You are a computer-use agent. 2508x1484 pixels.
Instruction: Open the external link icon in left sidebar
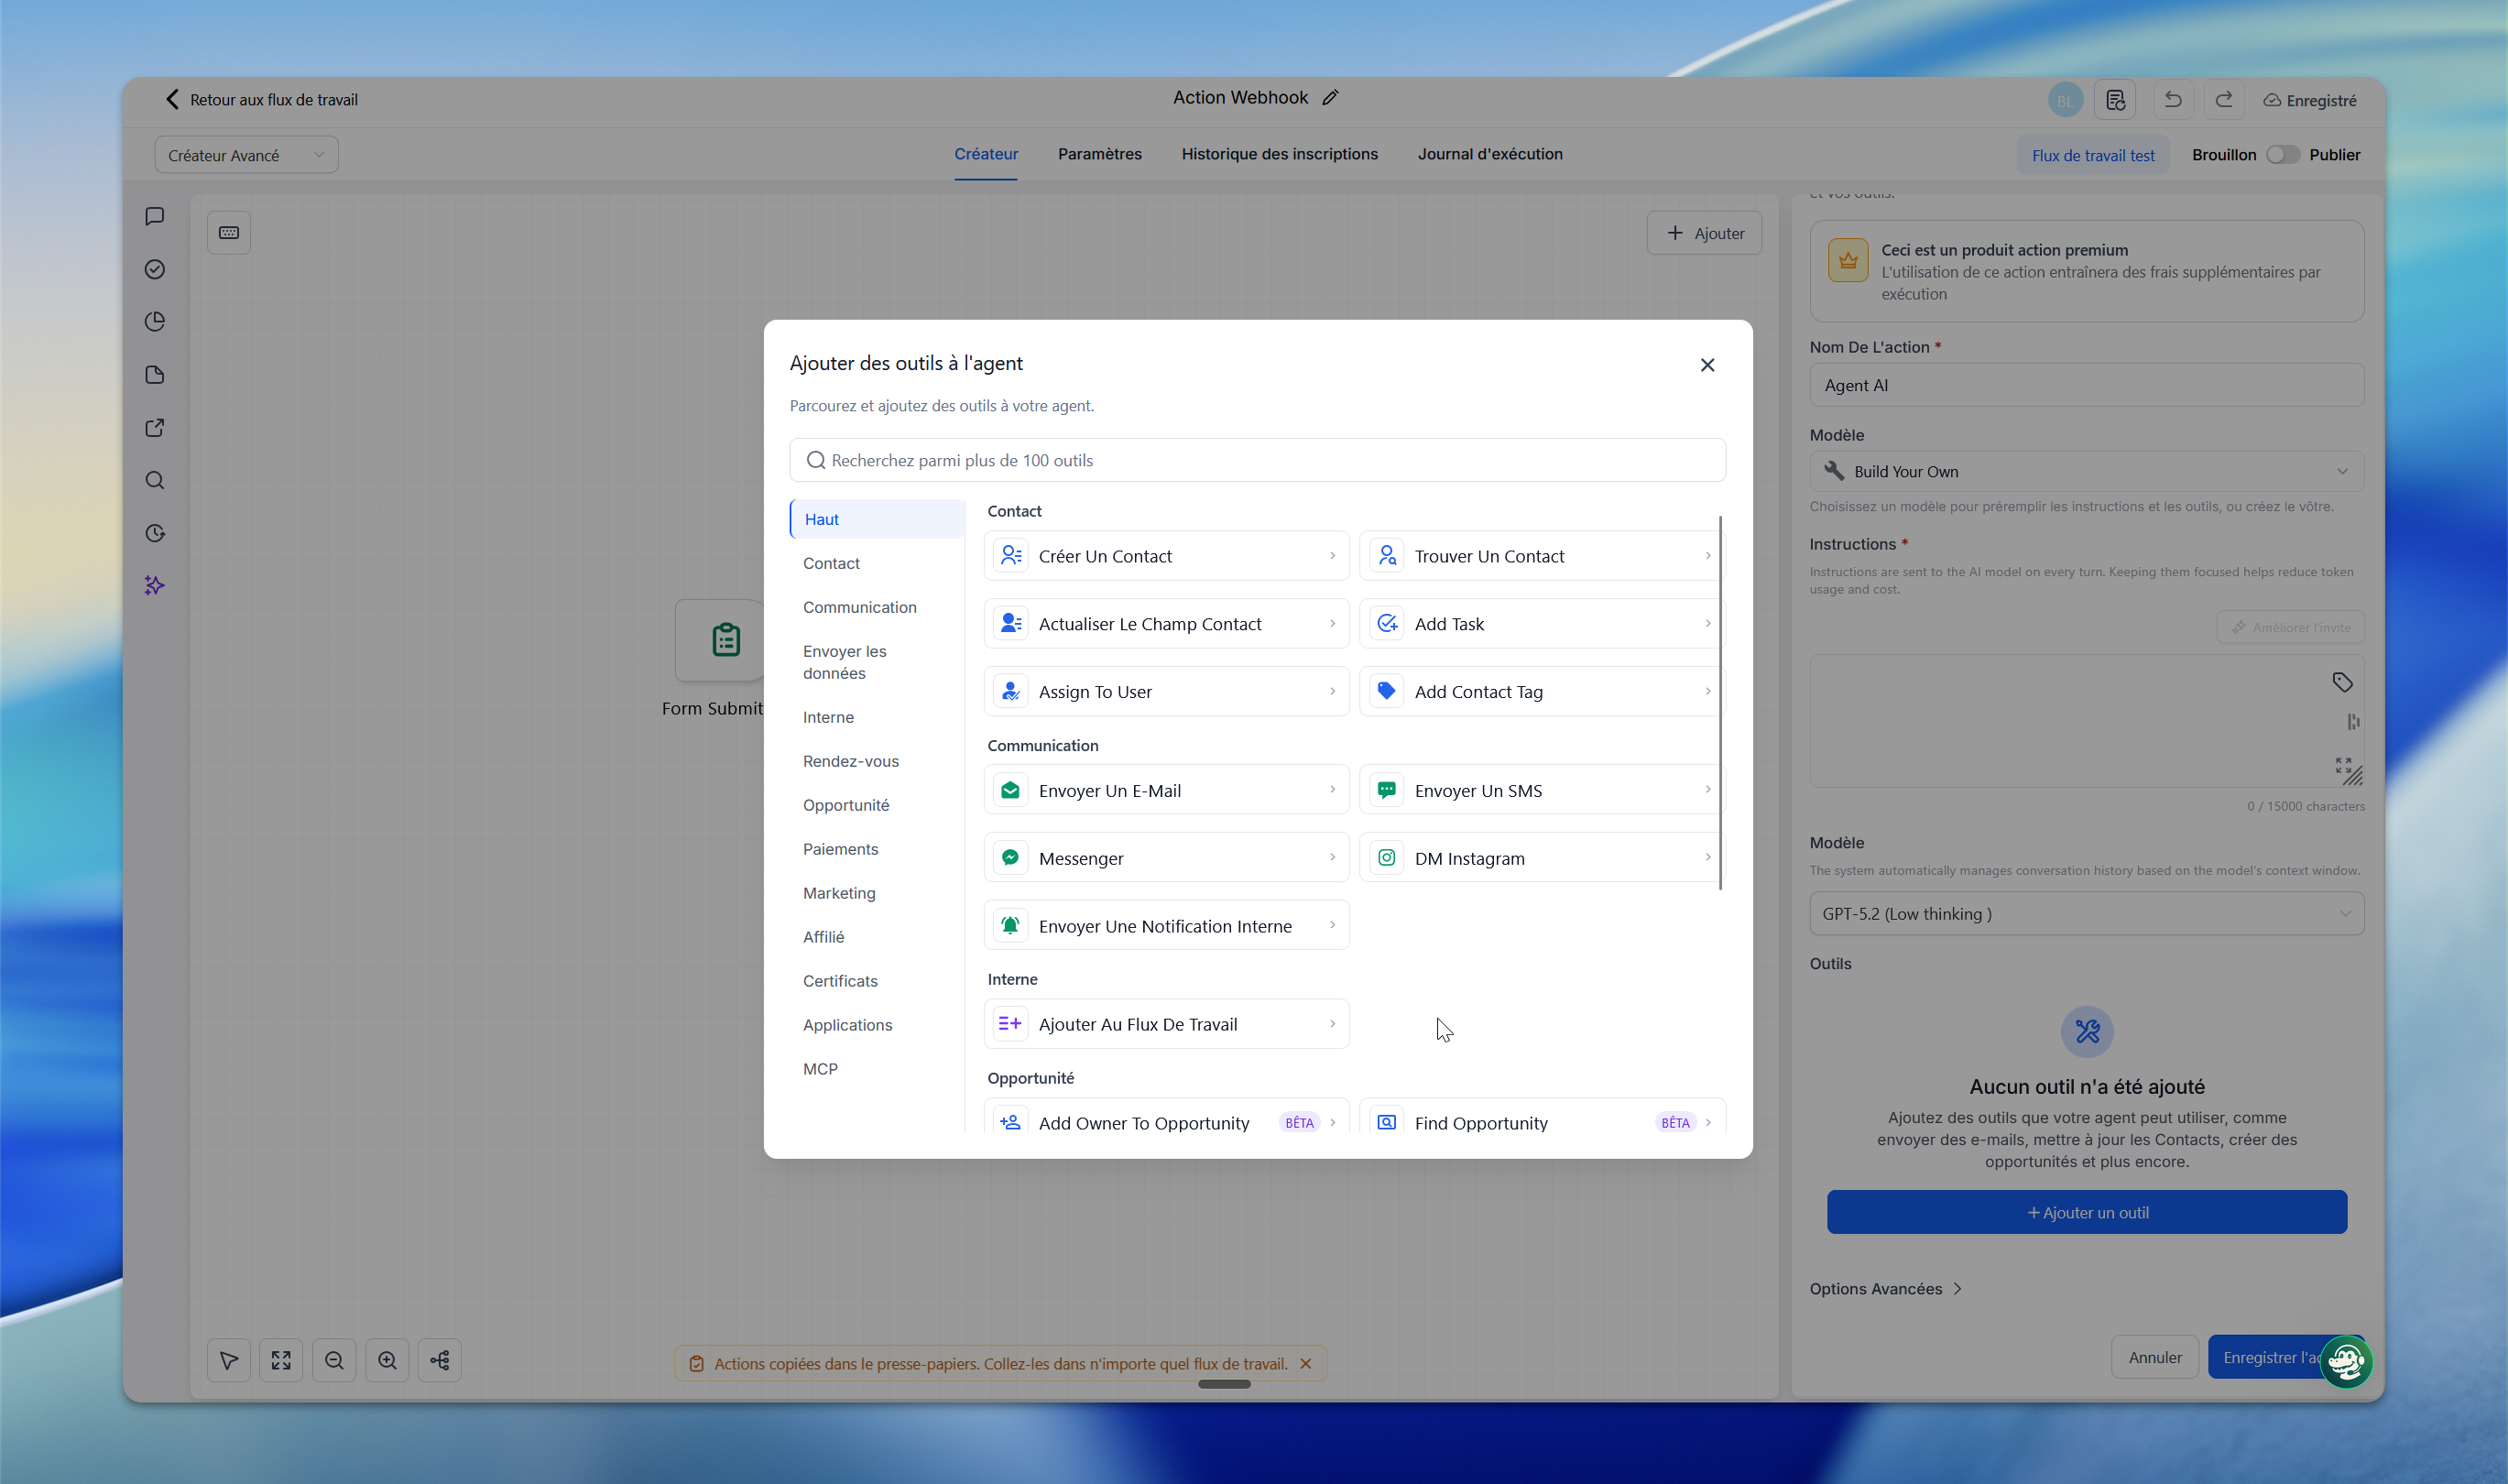(155, 428)
